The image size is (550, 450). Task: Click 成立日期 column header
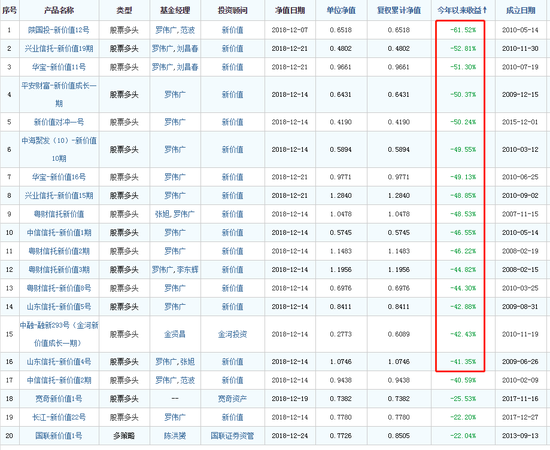(x=521, y=11)
